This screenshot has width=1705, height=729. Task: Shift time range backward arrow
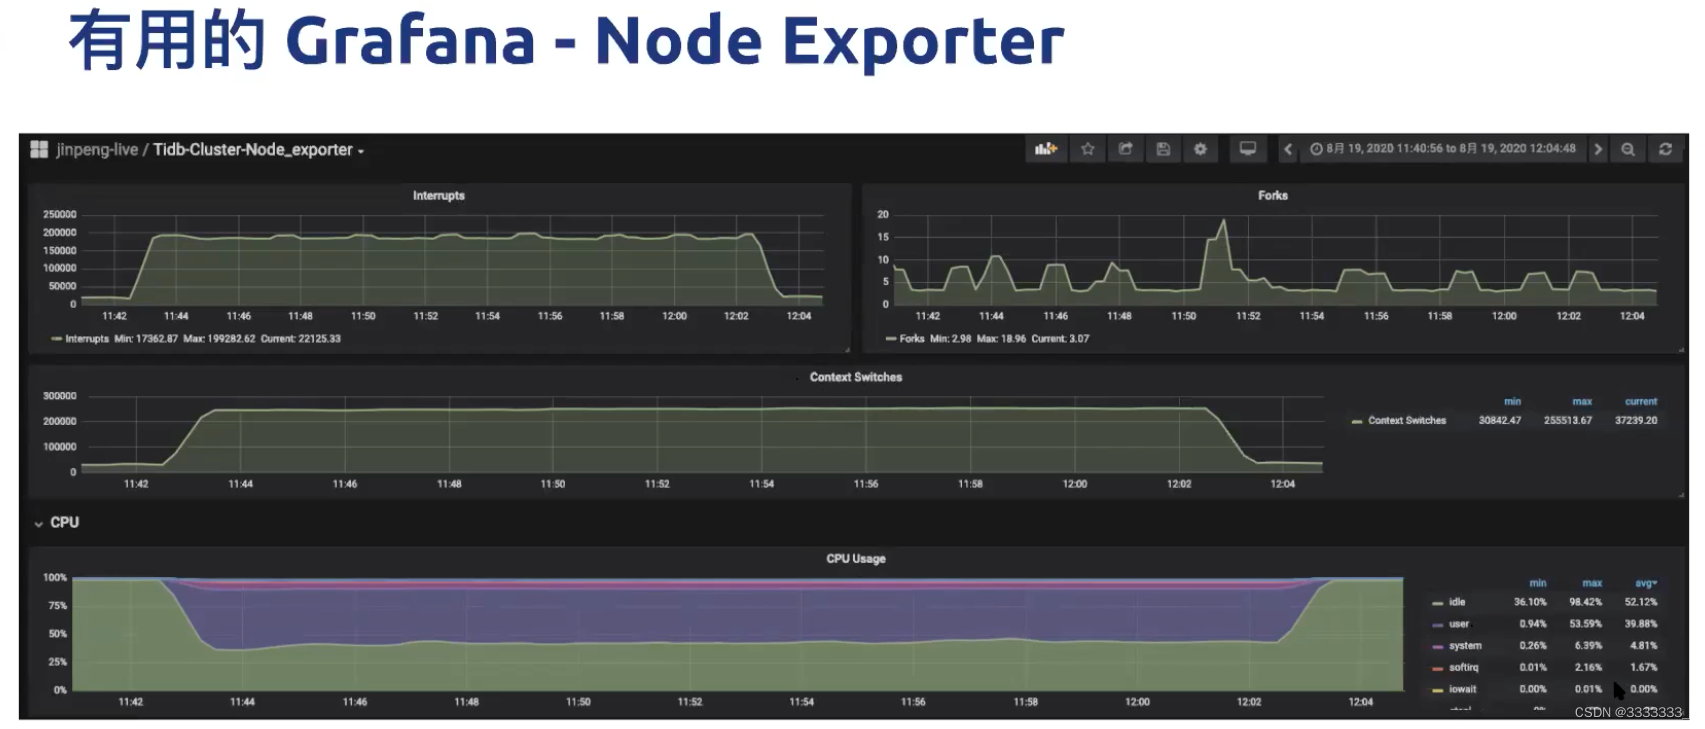(1288, 149)
